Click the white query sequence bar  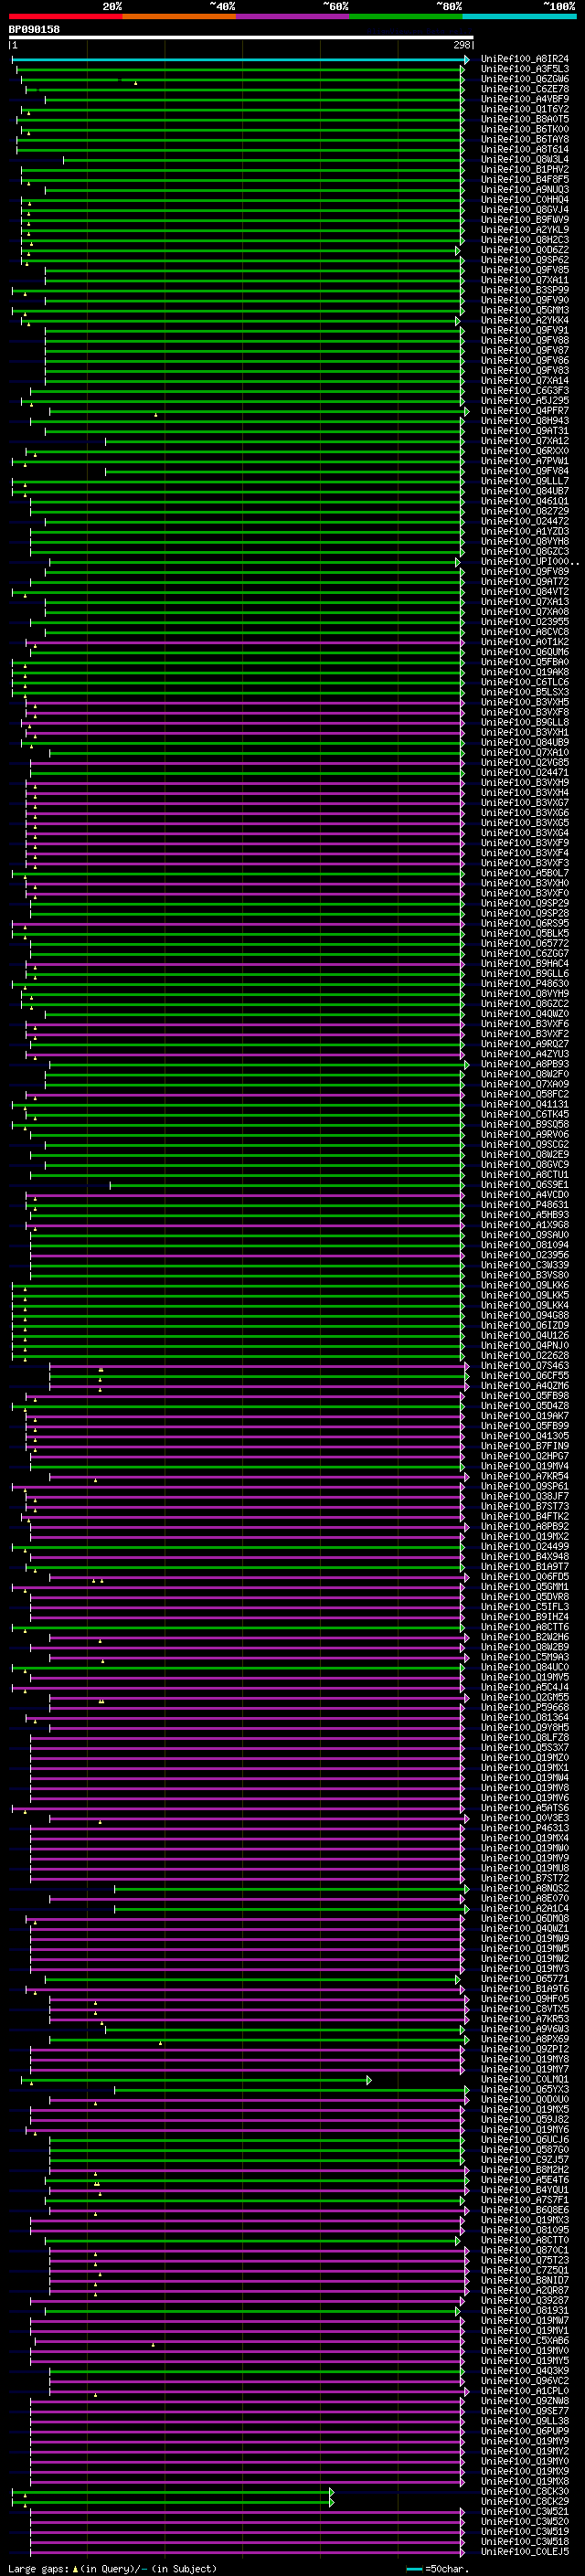240,38
